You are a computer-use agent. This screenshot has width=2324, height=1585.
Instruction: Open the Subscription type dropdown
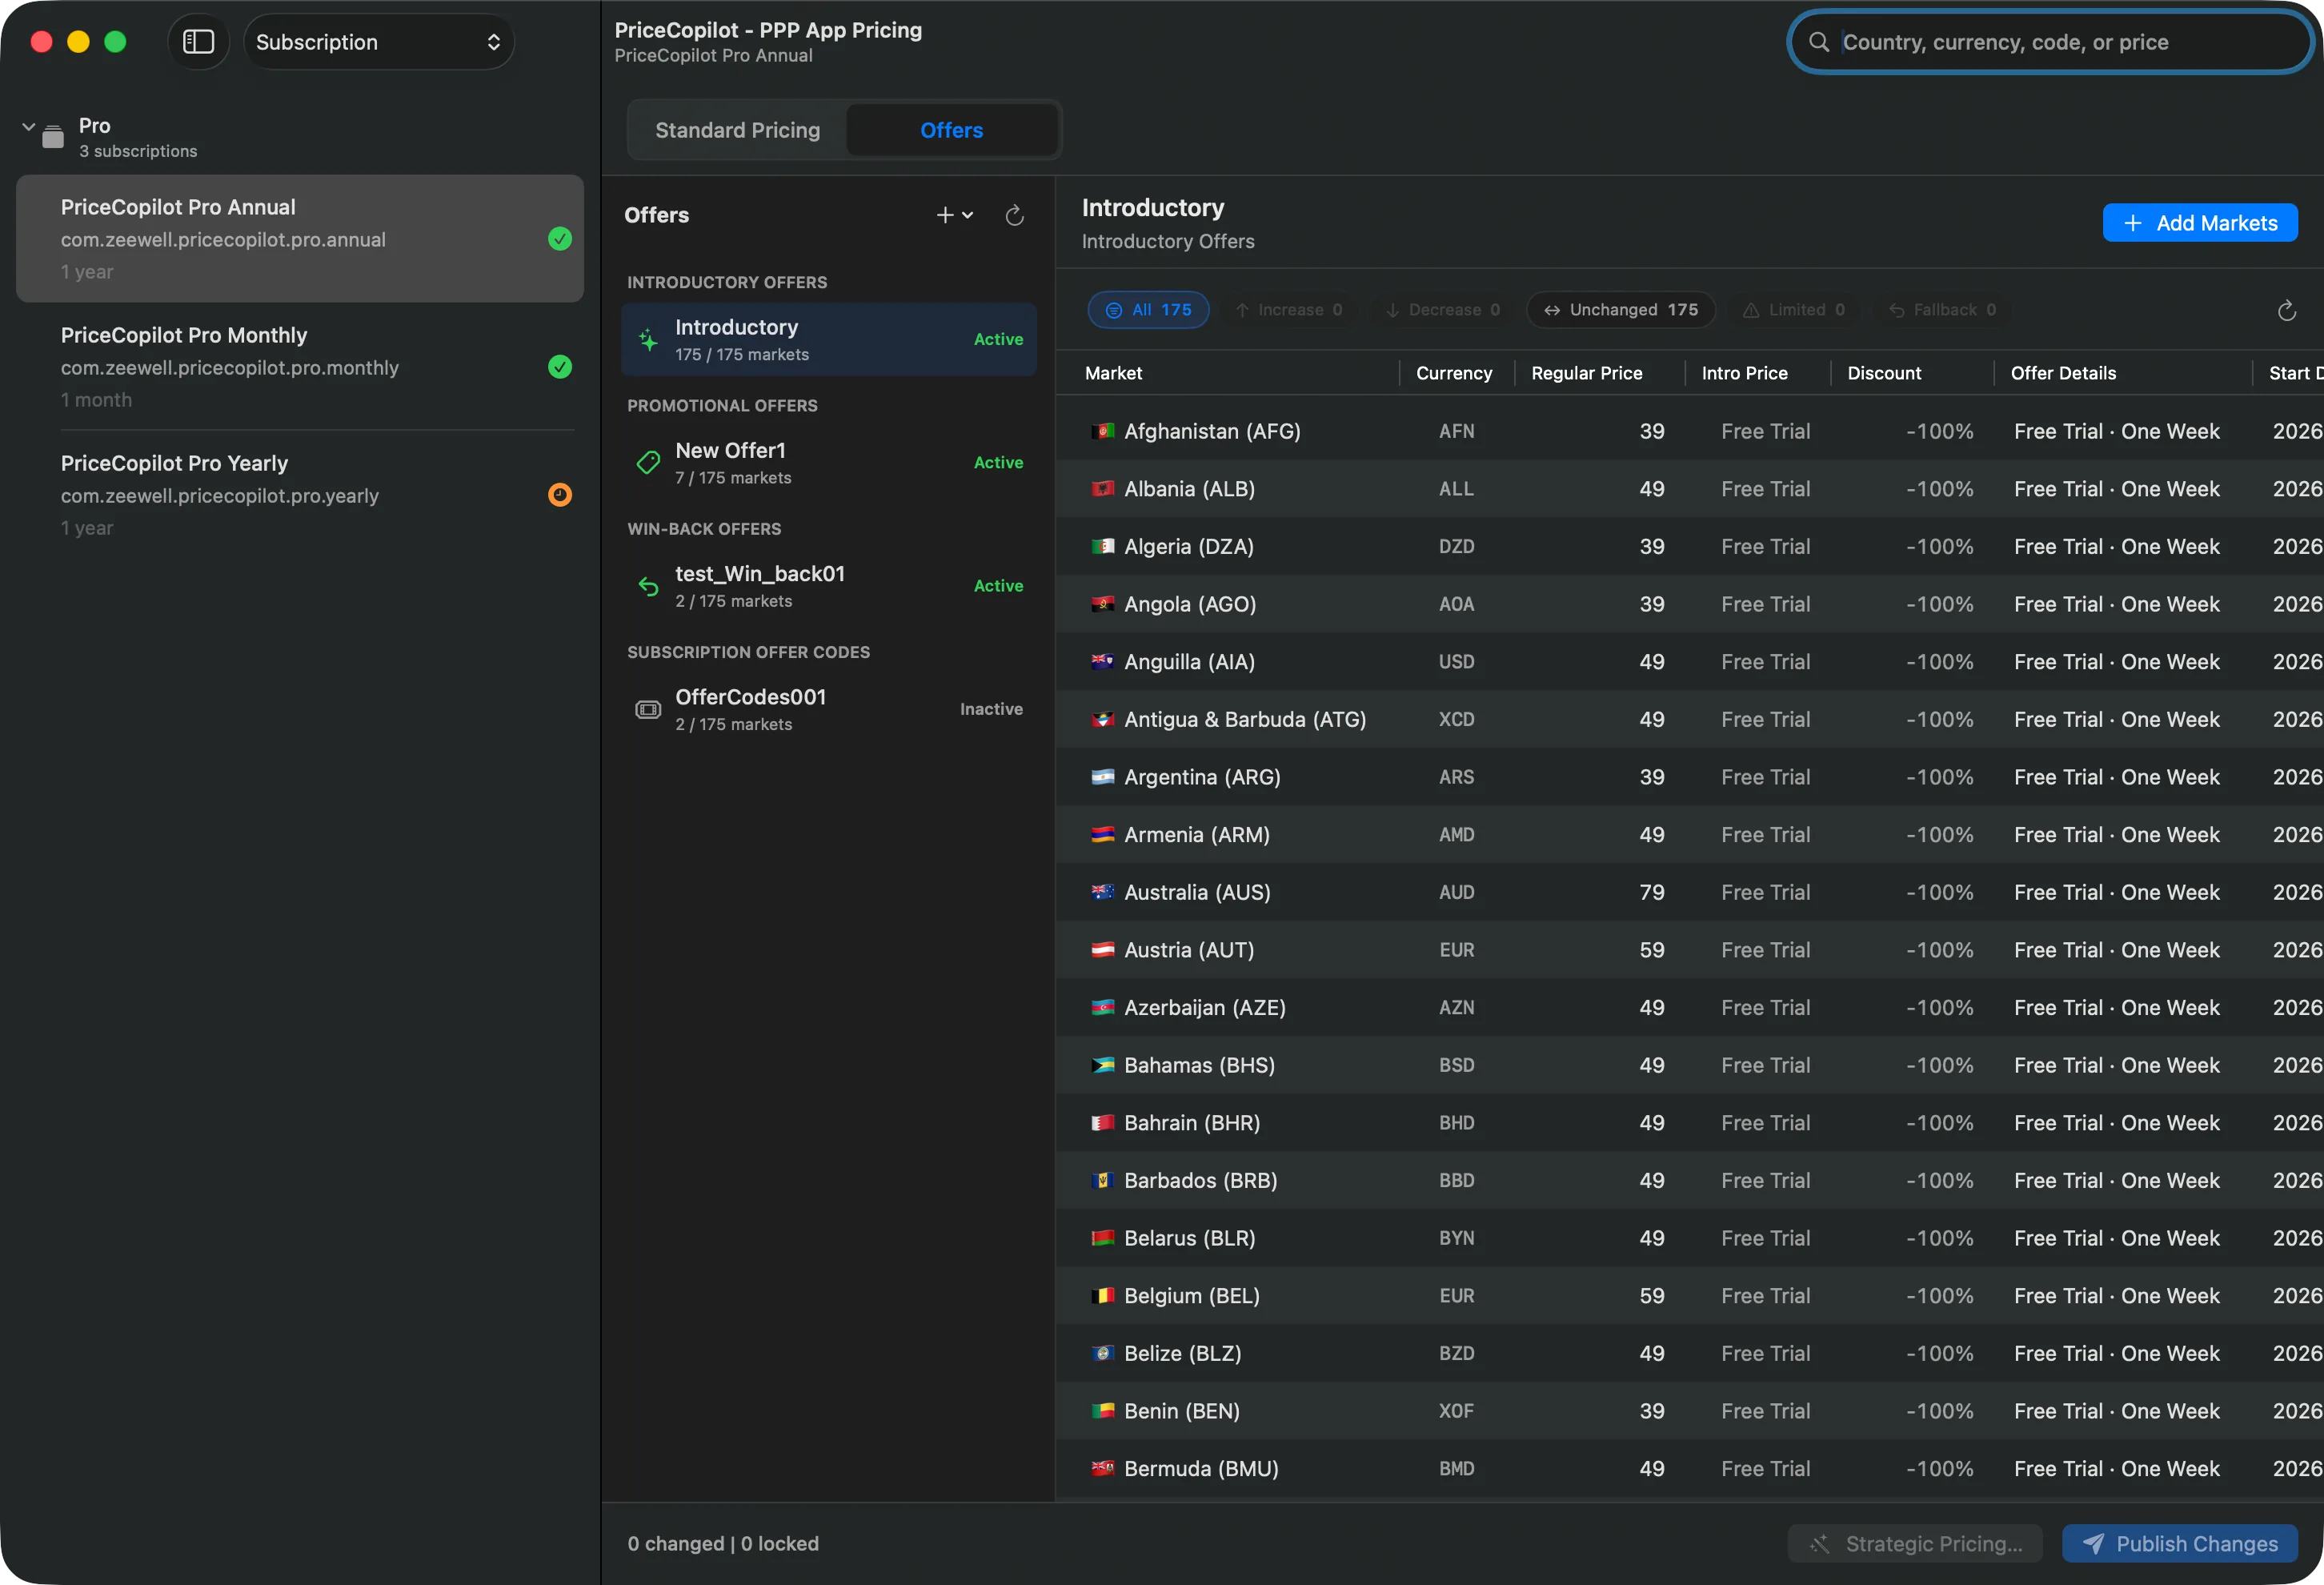pyautogui.click(x=379, y=42)
